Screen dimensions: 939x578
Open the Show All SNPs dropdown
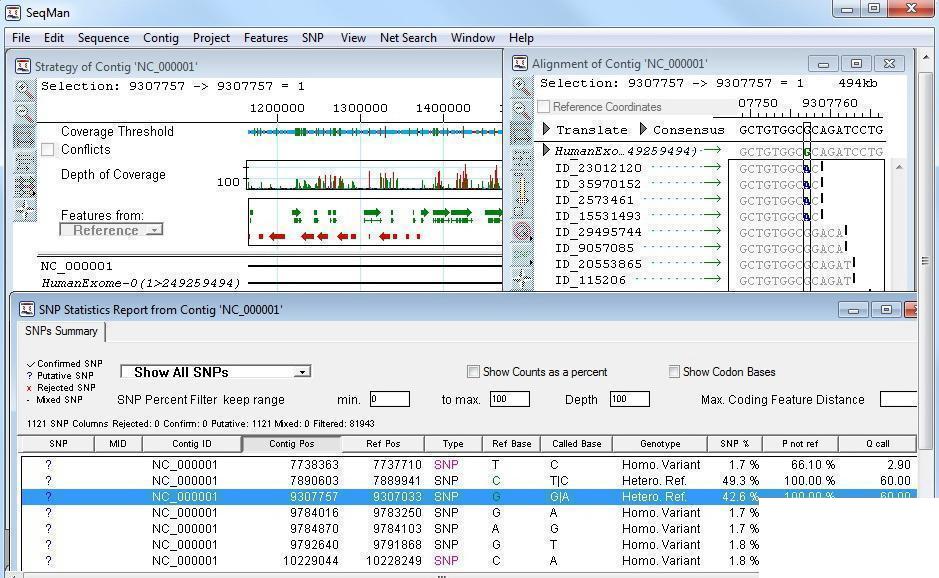[x=216, y=372]
